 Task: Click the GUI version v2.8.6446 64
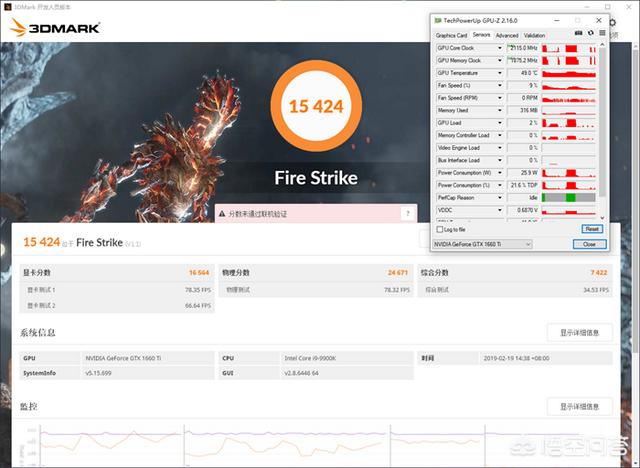302,373
